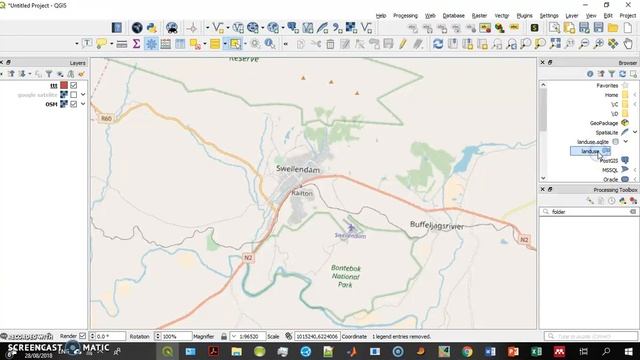640x360 pixels.
Task: Click the Layers panel filter legend icon
Action: click(x=49, y=74)
